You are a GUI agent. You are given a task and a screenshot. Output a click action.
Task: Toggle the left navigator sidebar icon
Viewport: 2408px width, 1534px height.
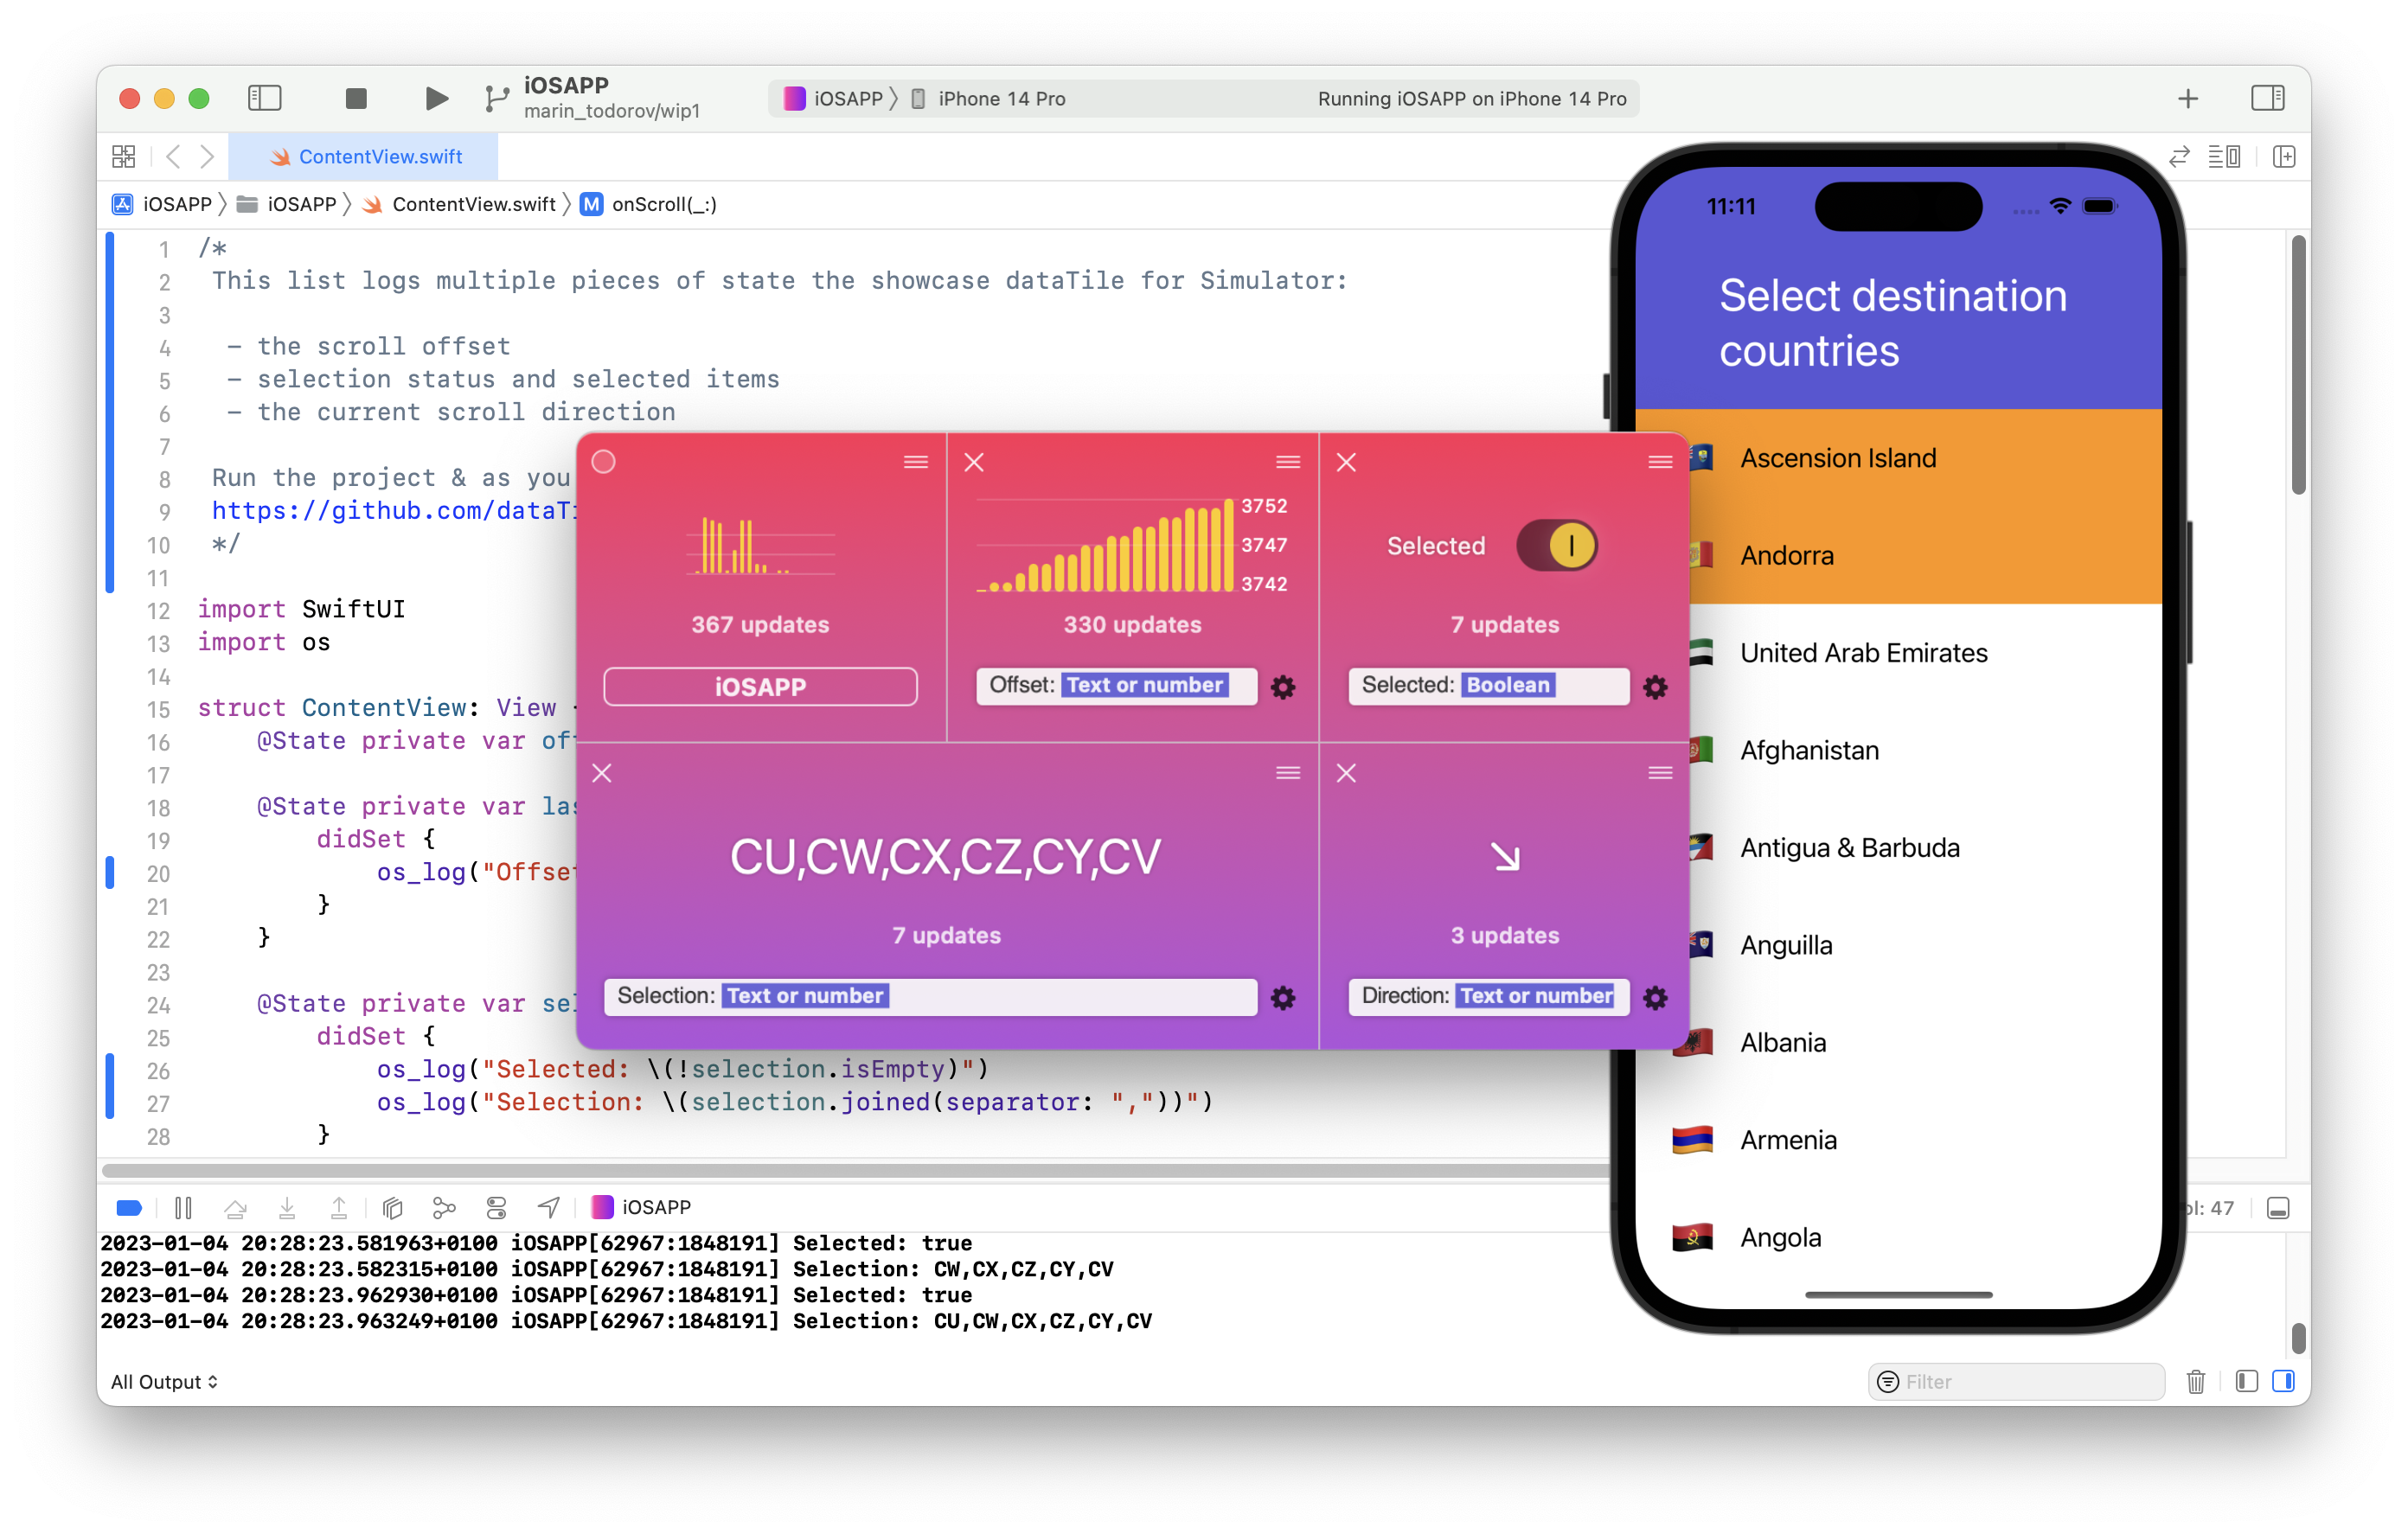tap(265, 98)
